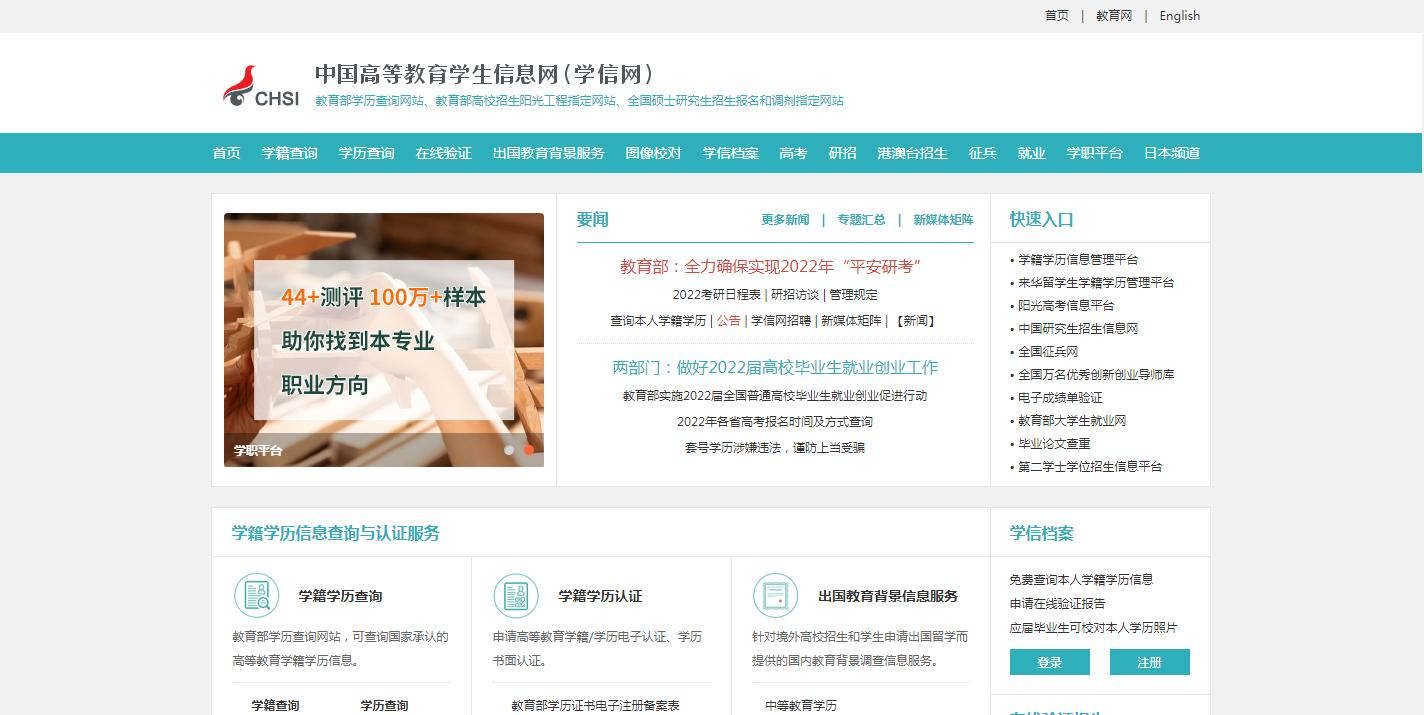This screenshot has width=1424, height=715.
Task: Open the 学籍学历认证 service icon
Action: point(516,595)
